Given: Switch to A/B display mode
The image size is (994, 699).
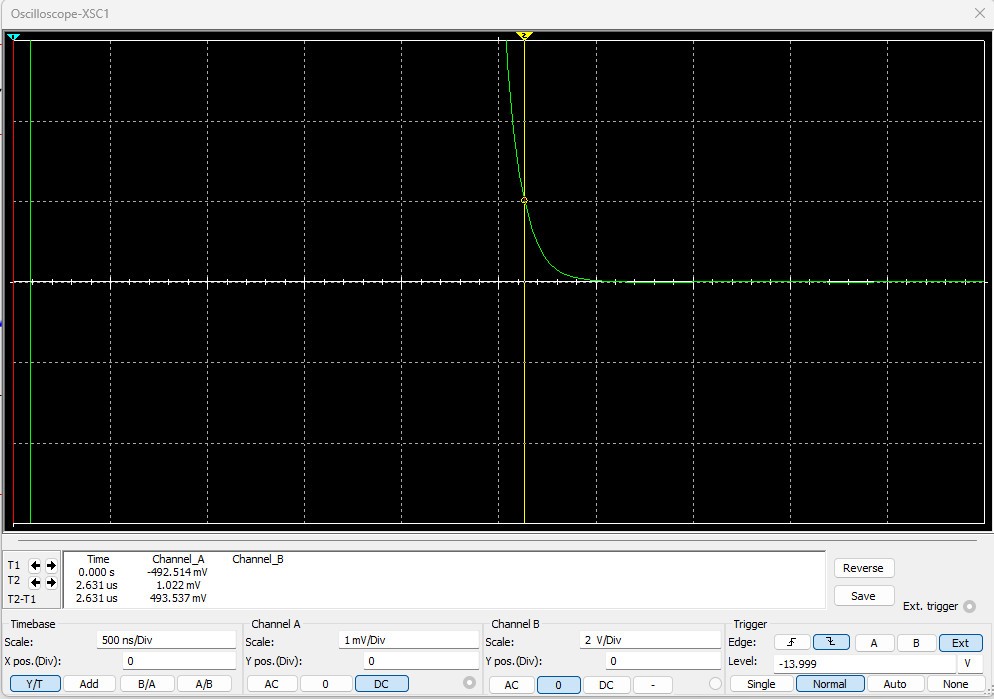Looking at the screenshot, I should [x=204, y=683].
